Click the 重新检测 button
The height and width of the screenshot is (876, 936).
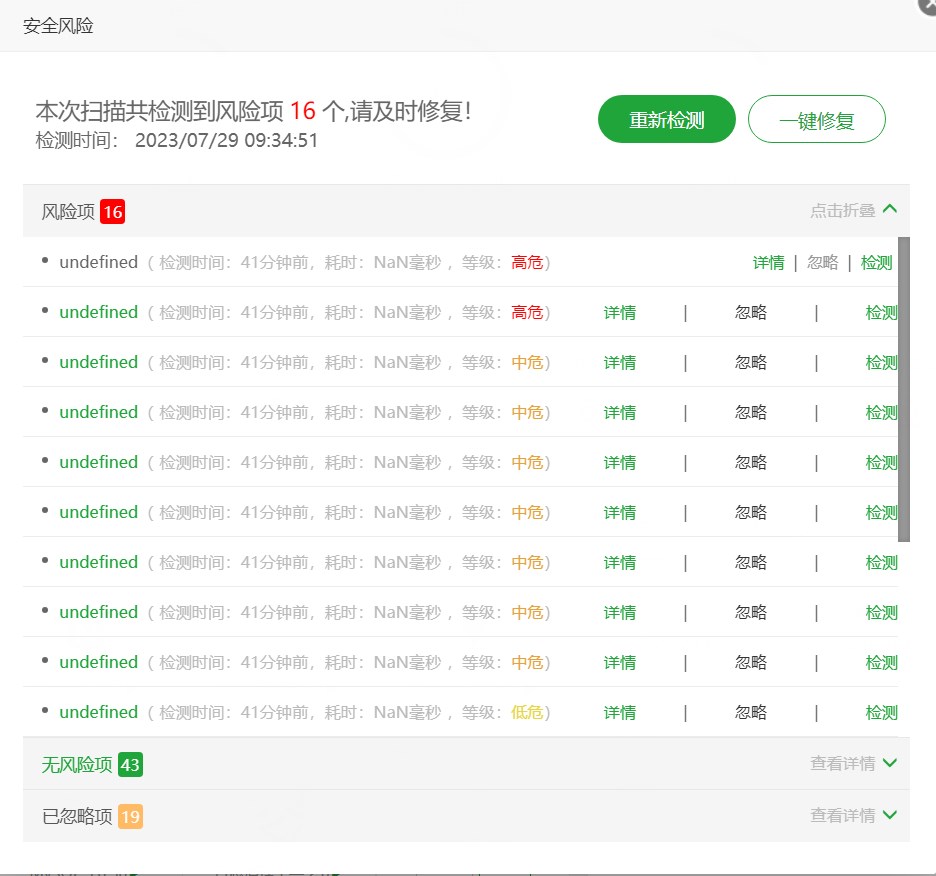coord(666,121)
